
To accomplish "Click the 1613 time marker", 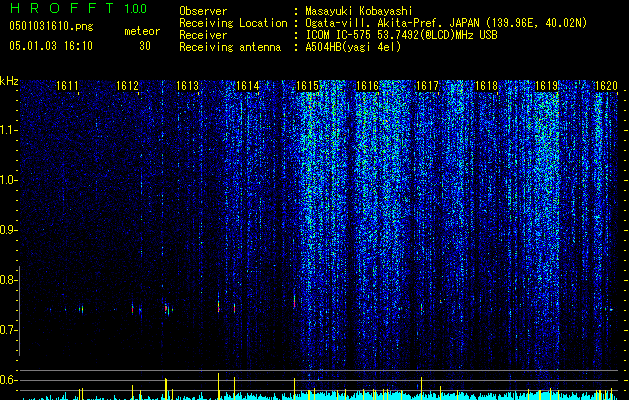I will click(x=188, y=86).
